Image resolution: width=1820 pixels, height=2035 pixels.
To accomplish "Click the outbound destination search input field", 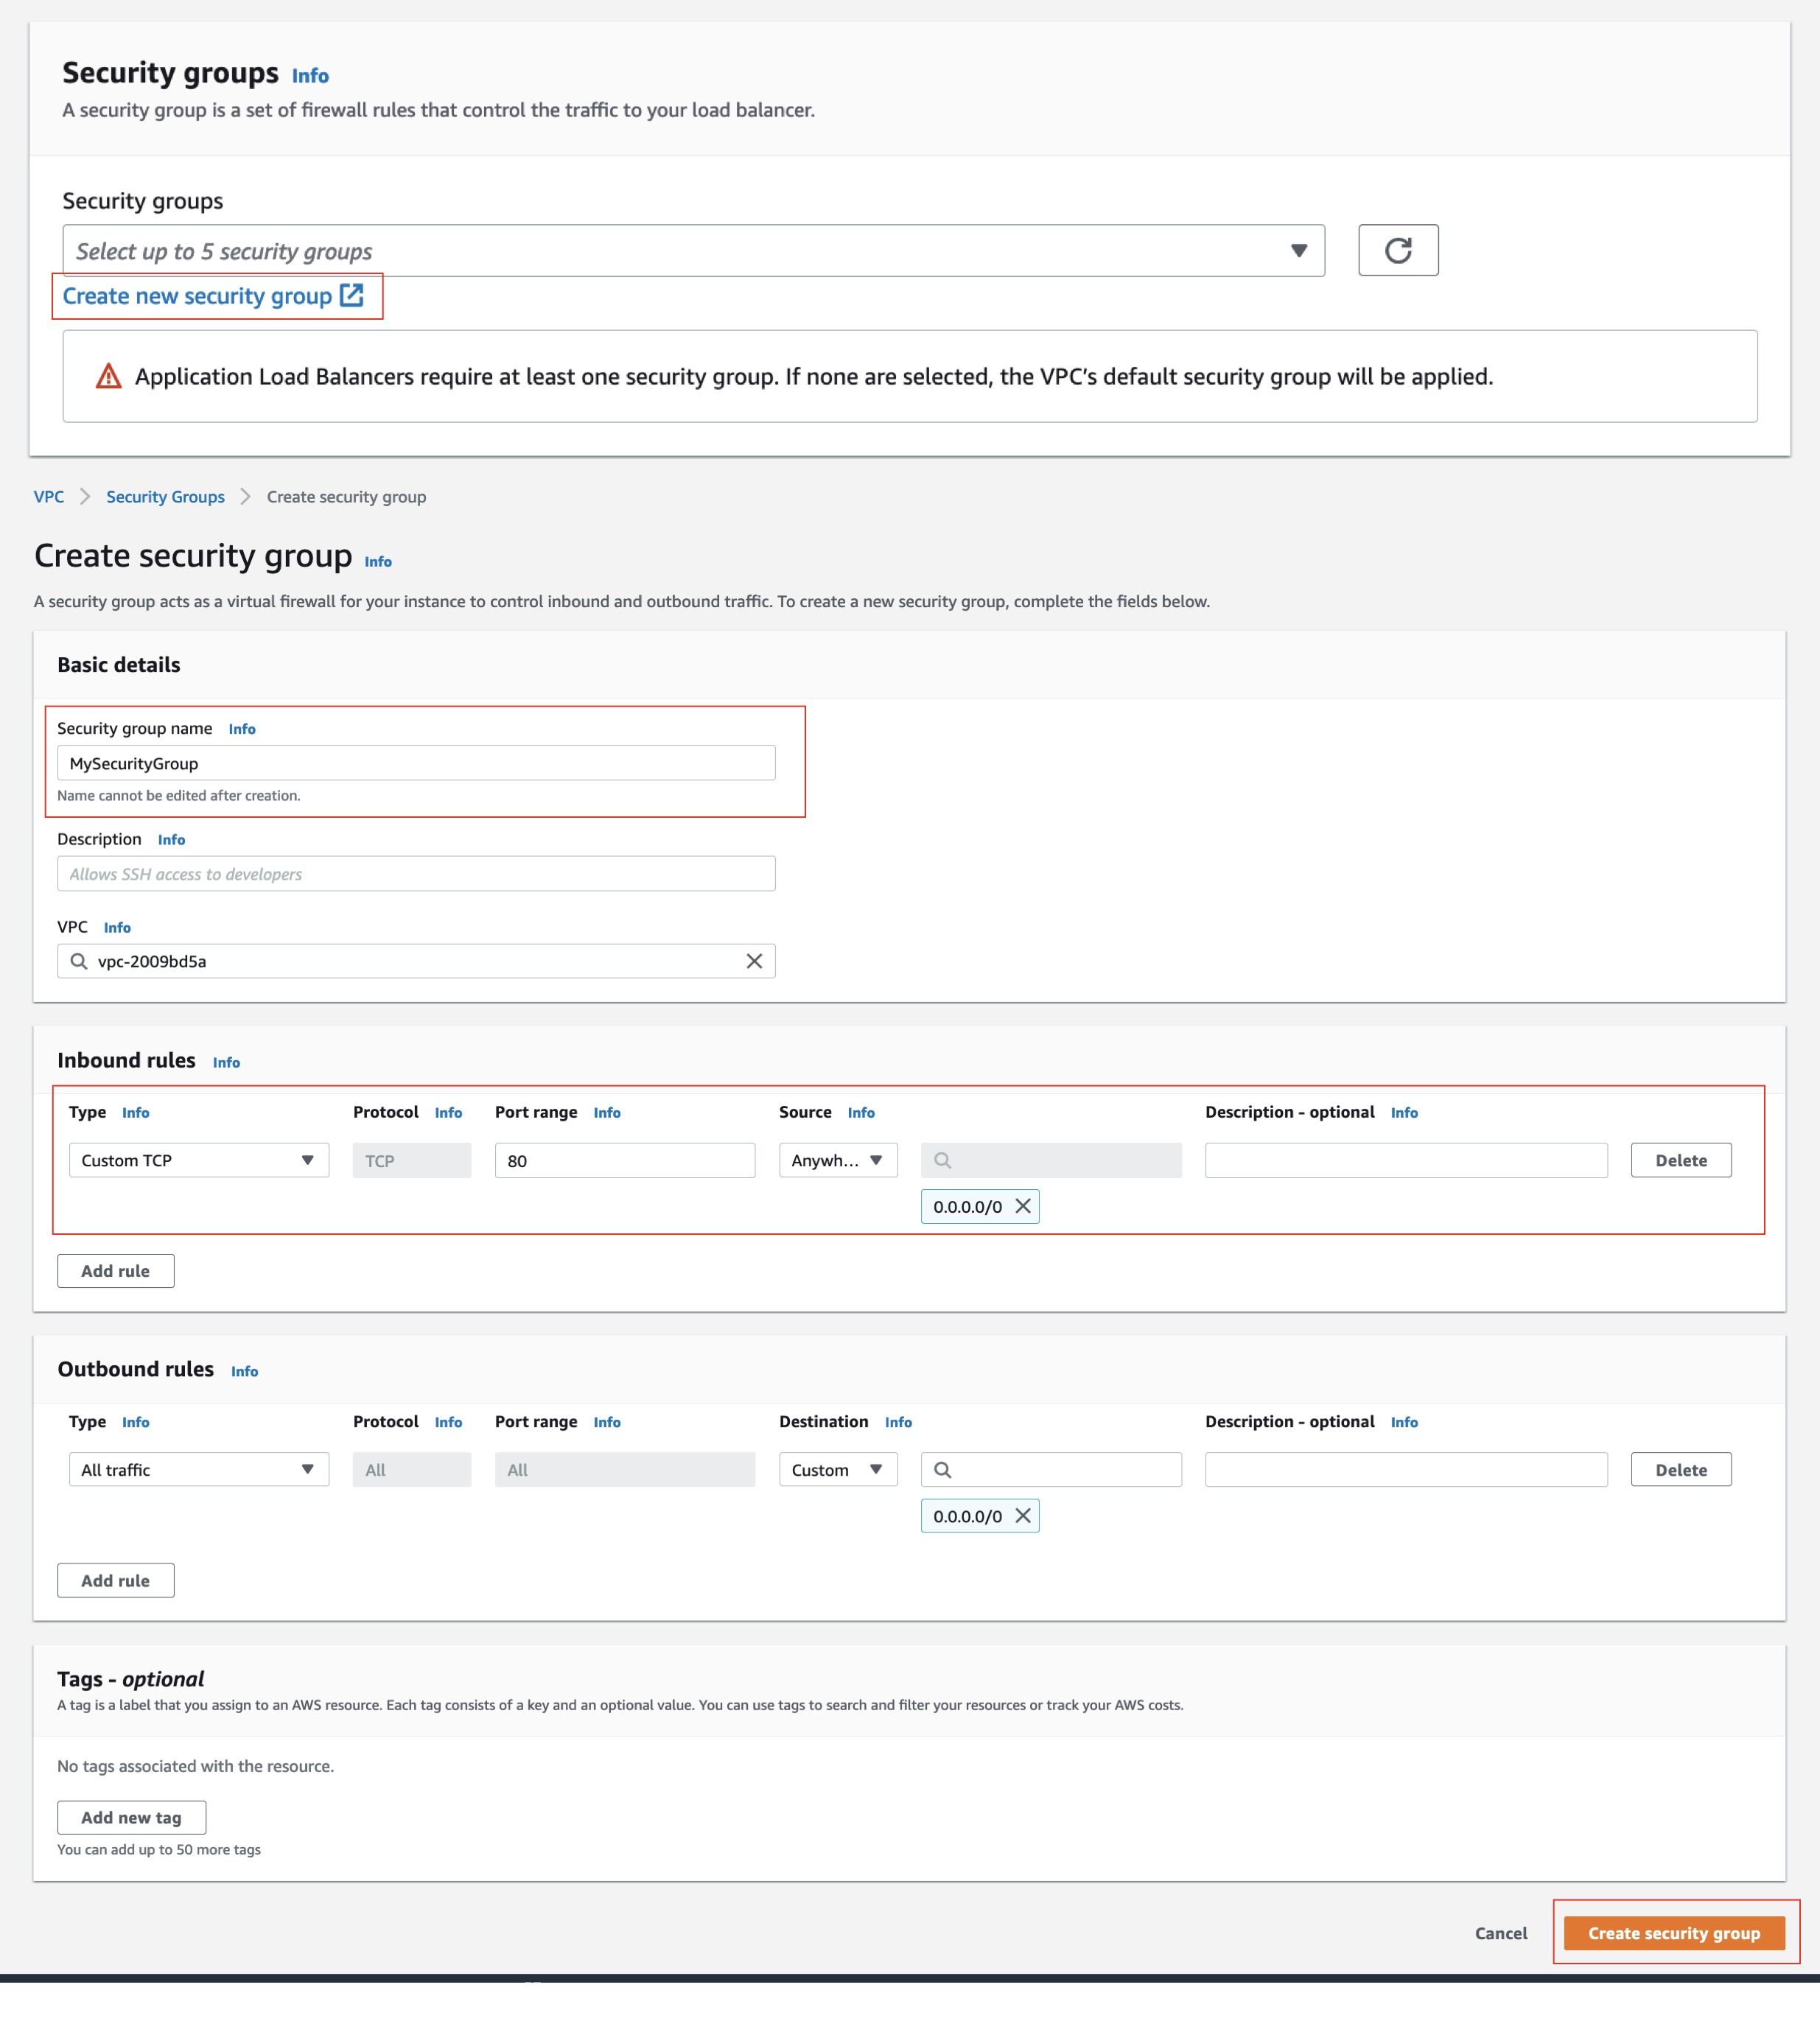I will pyautogui.click(x=1051, y=1469).
